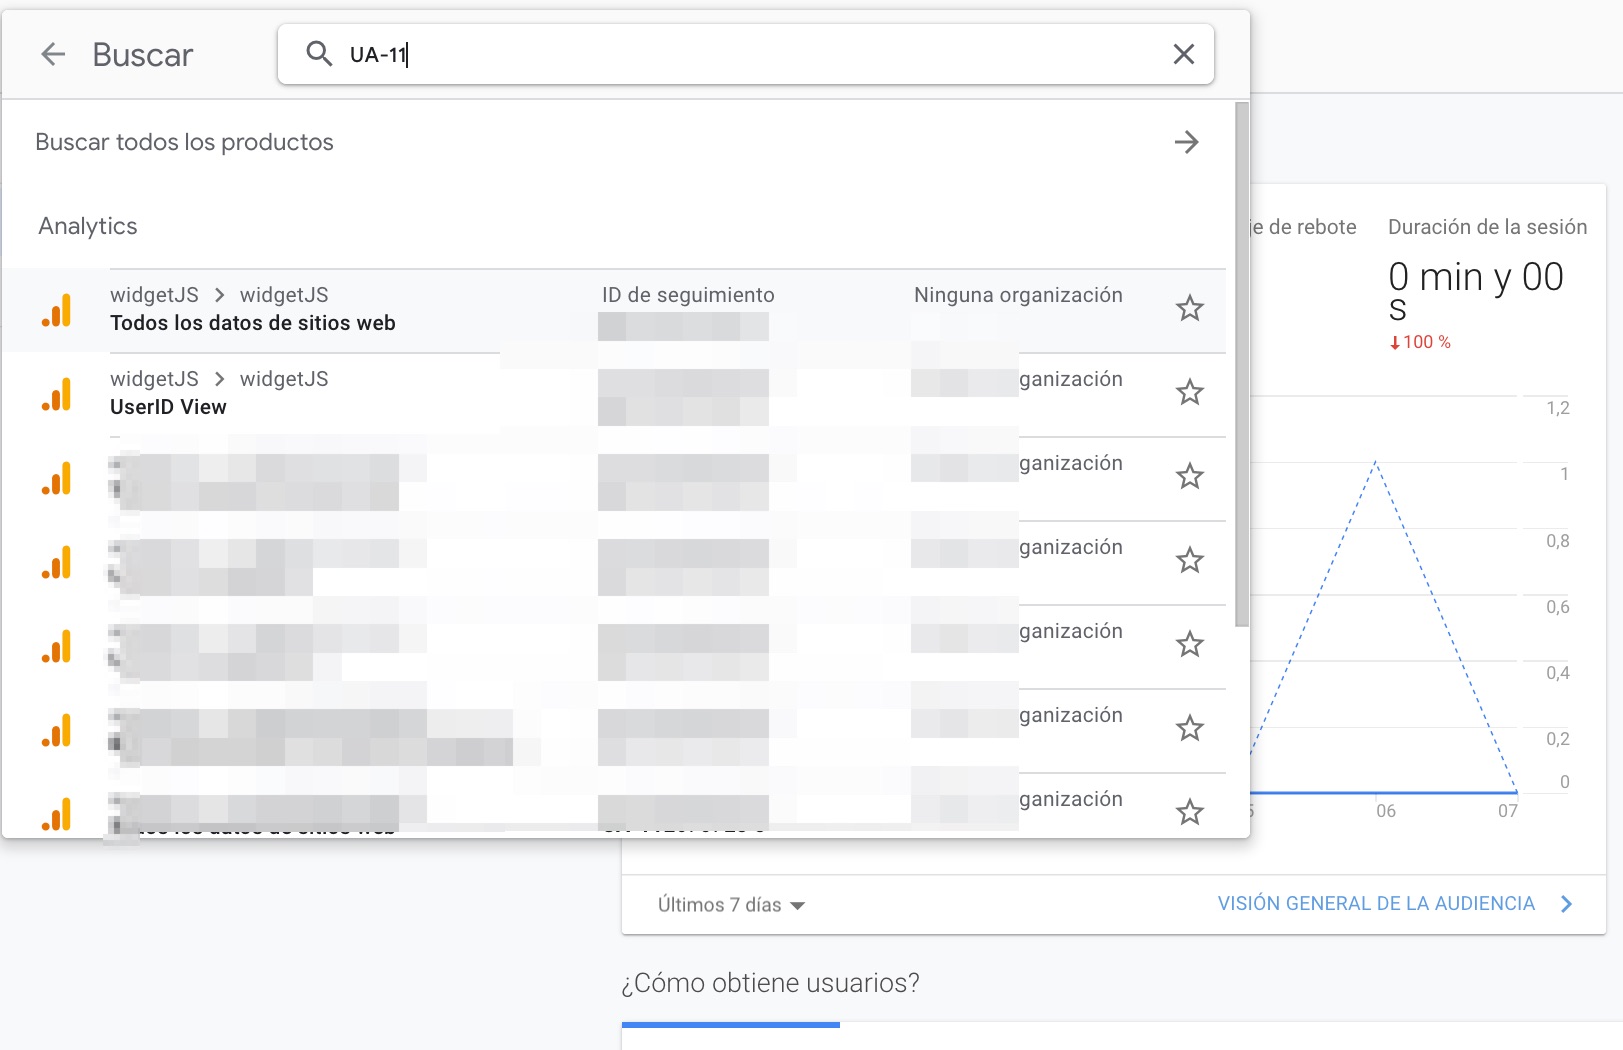Open the arrow for Buscar todos los productos
This screenshot has height=1050, width=1623.
tap(1187, 142)
